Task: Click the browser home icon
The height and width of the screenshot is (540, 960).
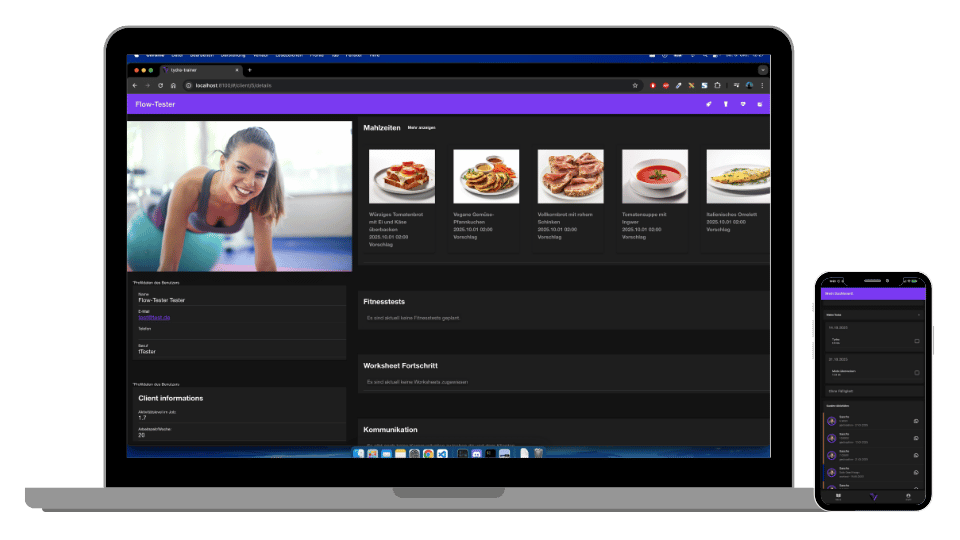Action: [x=173, y=86]
